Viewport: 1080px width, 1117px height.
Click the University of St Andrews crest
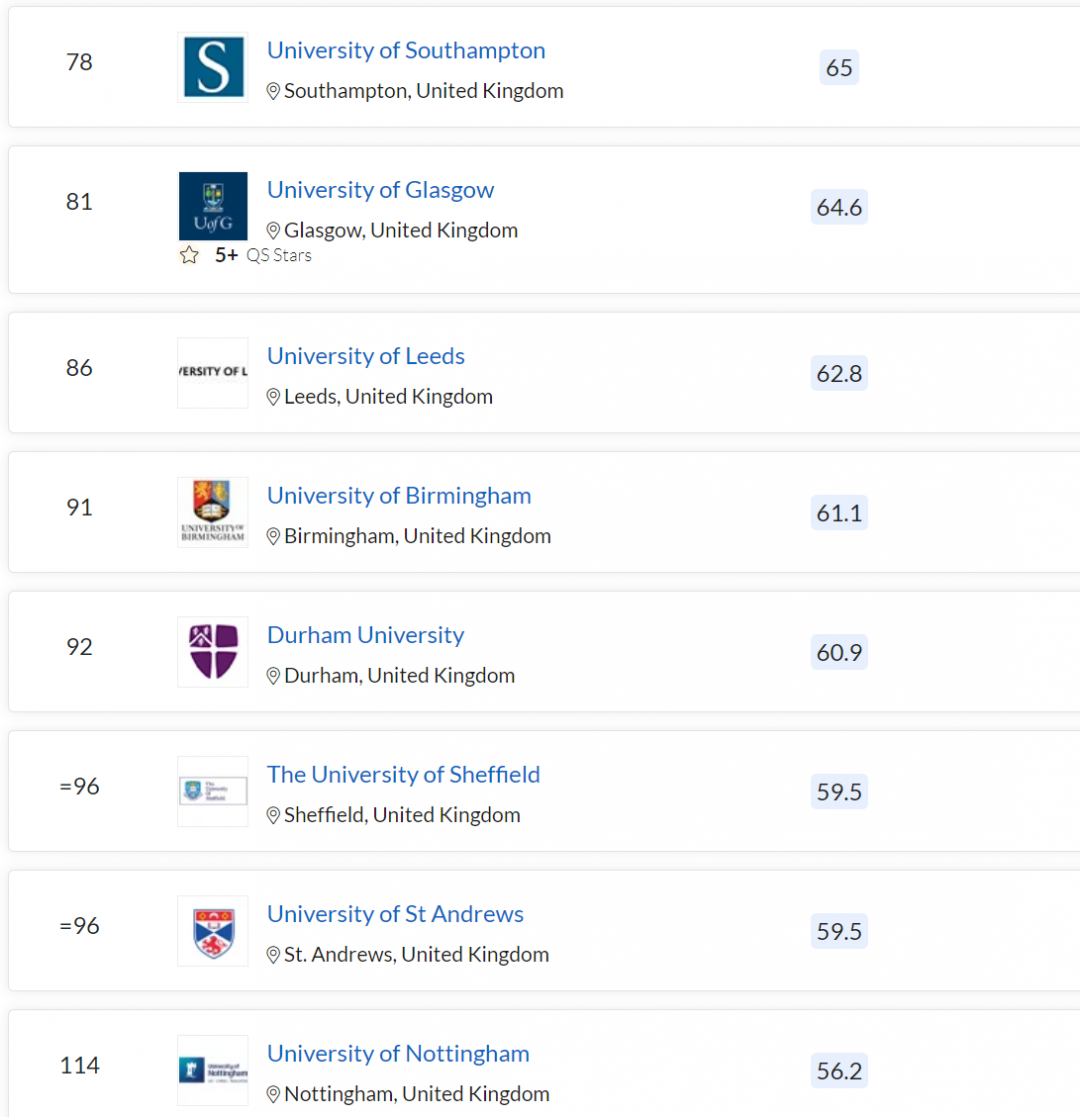tap(213, 931)
